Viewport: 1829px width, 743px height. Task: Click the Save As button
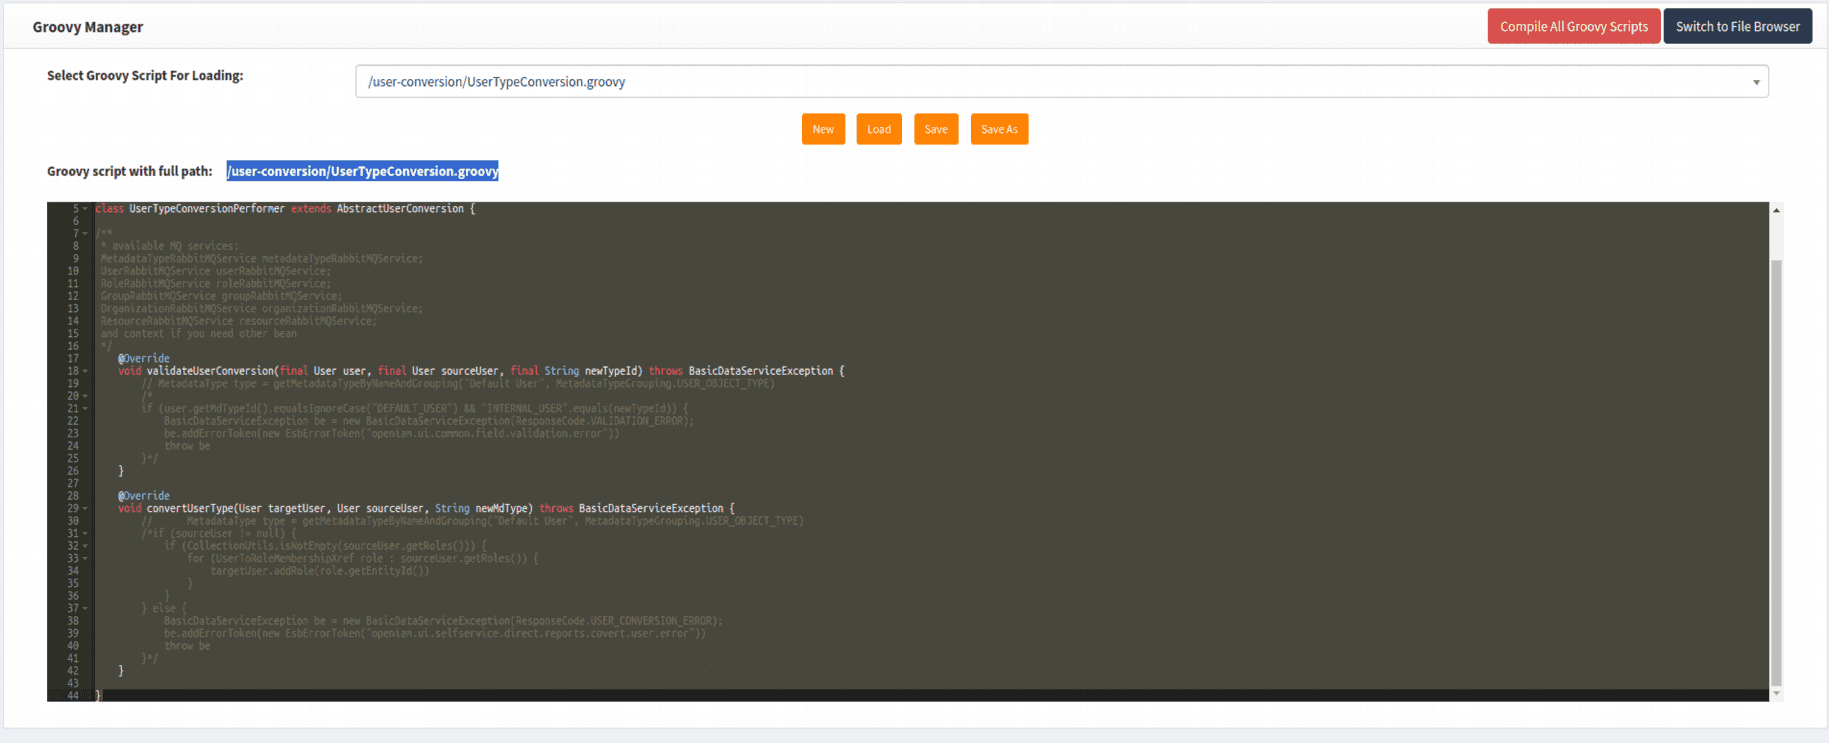pyautogui.click(x=998, y=129)
